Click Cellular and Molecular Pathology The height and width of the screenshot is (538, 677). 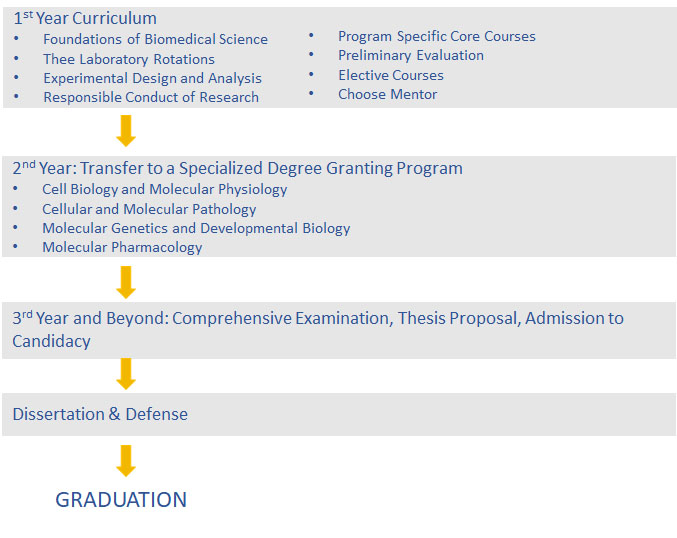coord(149,209)
